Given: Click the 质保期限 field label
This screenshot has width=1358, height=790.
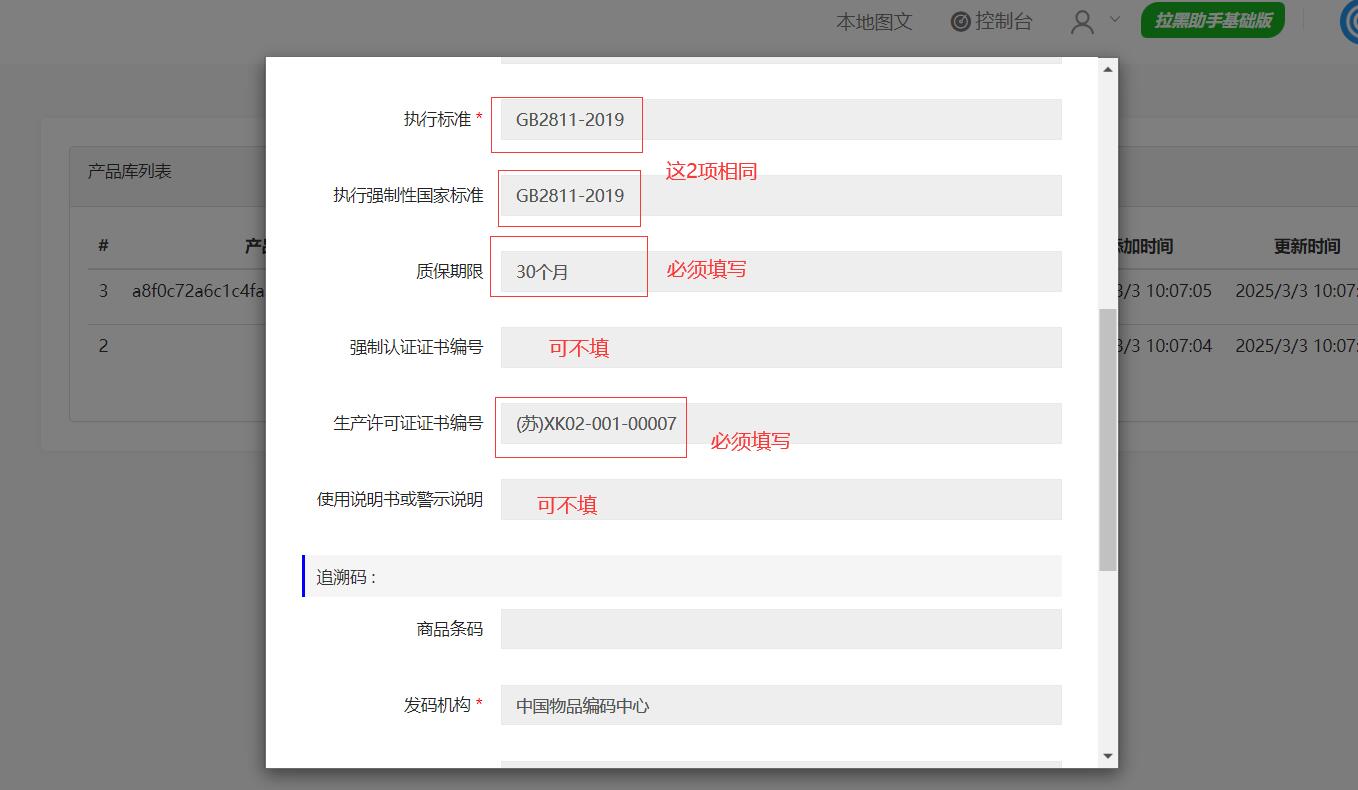Looking at the screenshot, I should [x=449, y=271].
